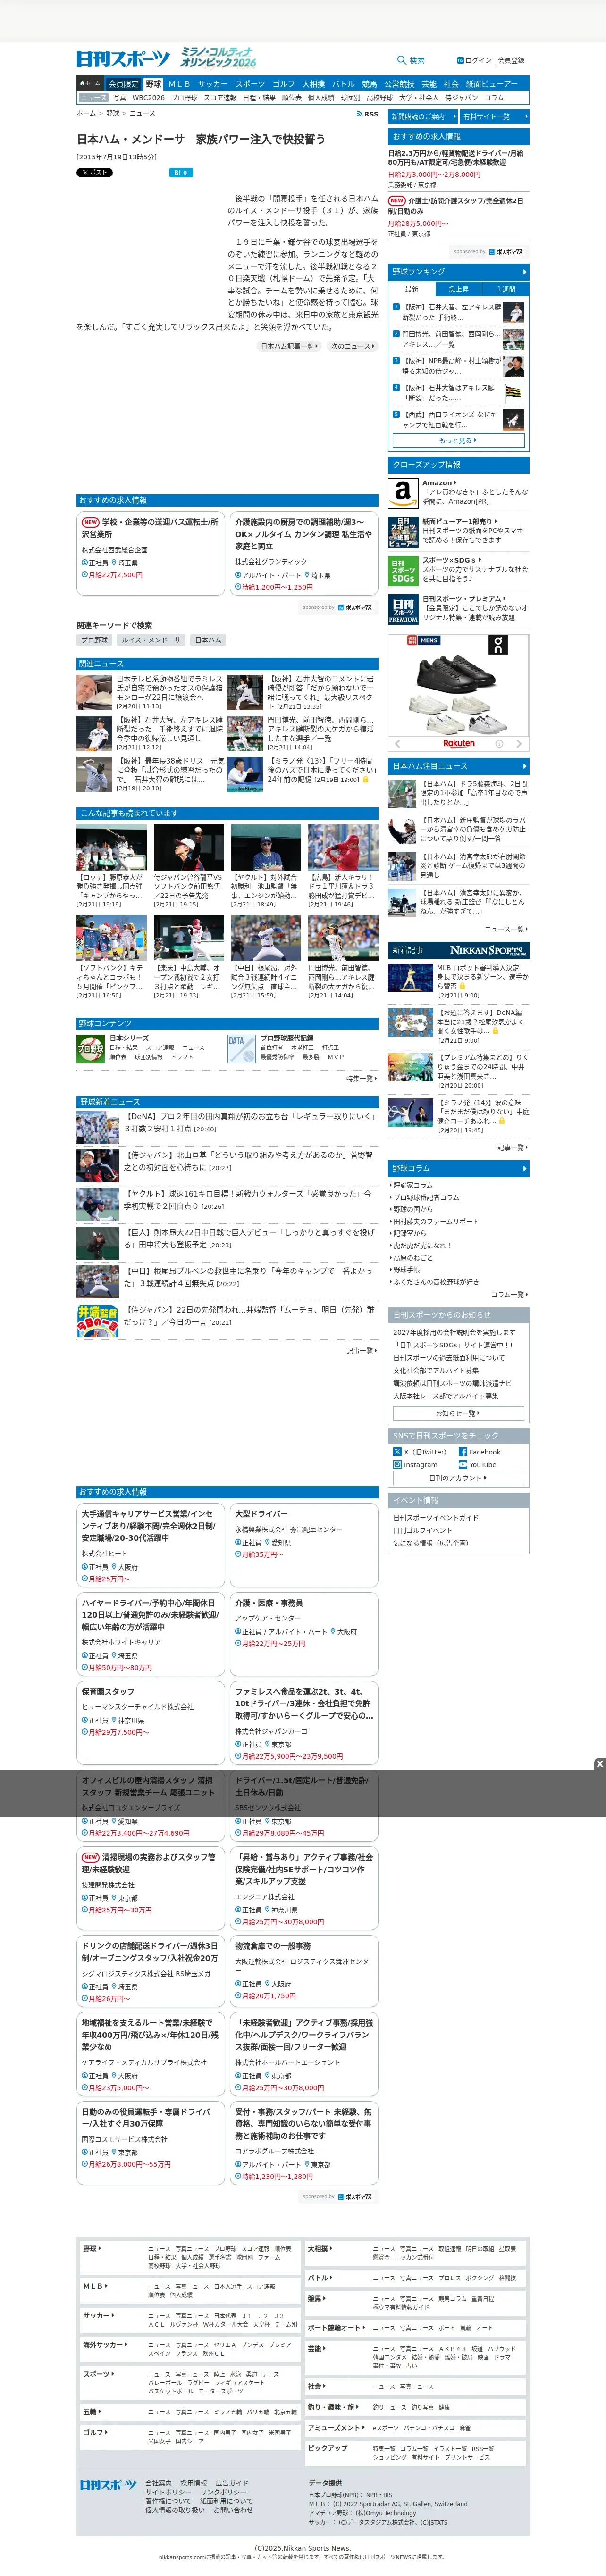Open 大型ドライバー job listing
The height and width of the screenshot is (2576, 606).
[304, 1545]
